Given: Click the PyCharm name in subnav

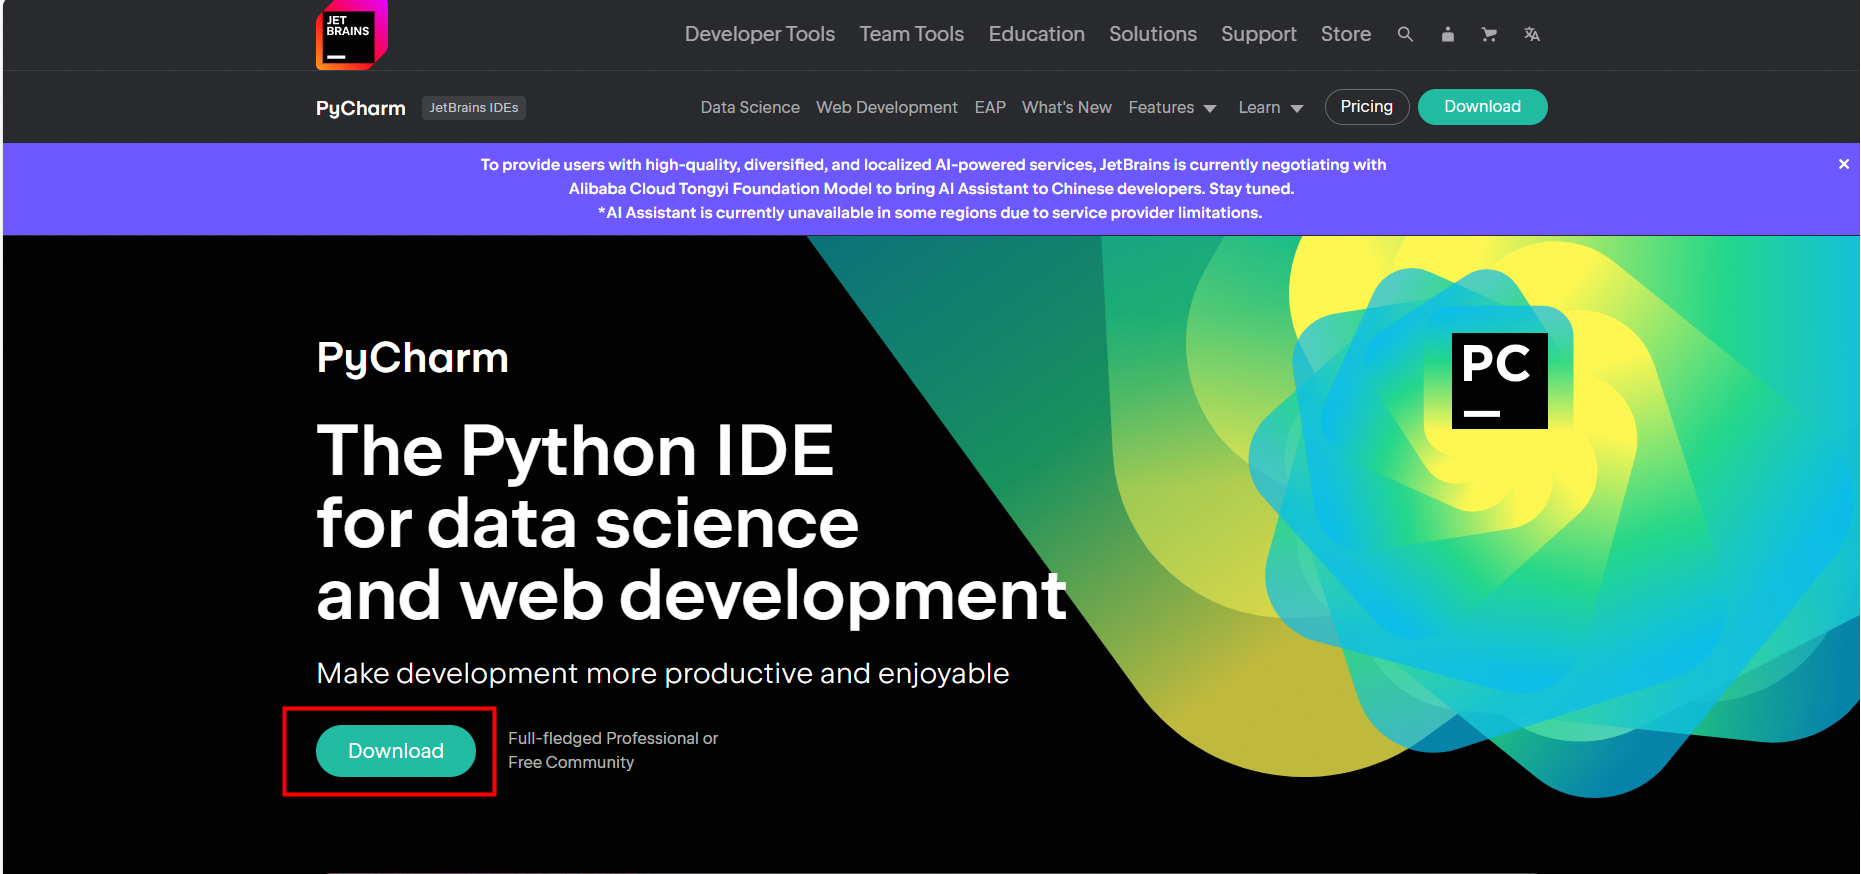Looking at the screenshot, I should coord(361,108).
